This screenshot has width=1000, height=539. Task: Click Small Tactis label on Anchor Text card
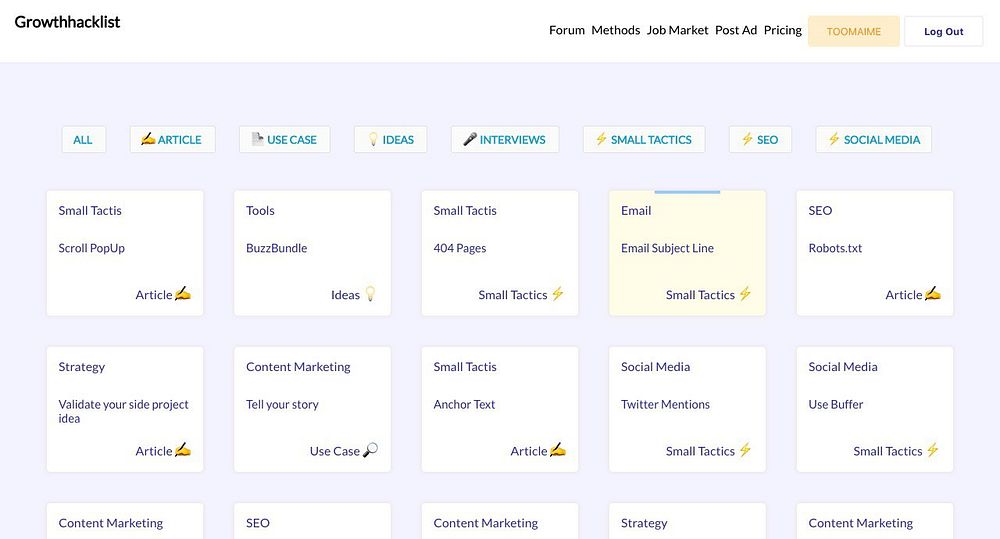(465, 367)
